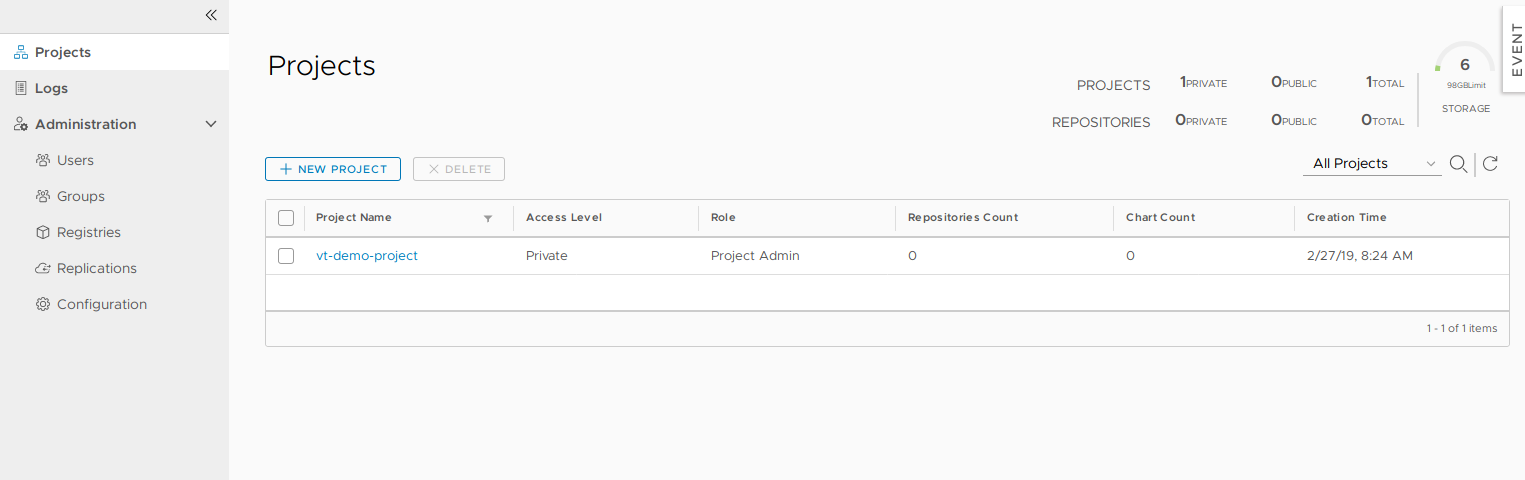Open the Event side panel tab
The width and height of the screenshot is (1525, 480).
click(x=1514, y=49)
